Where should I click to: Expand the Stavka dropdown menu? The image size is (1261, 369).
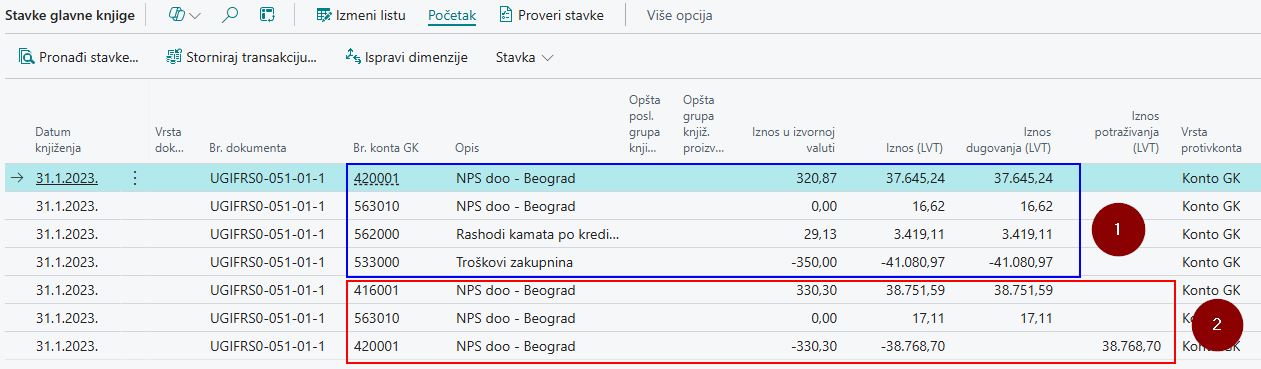525,58
